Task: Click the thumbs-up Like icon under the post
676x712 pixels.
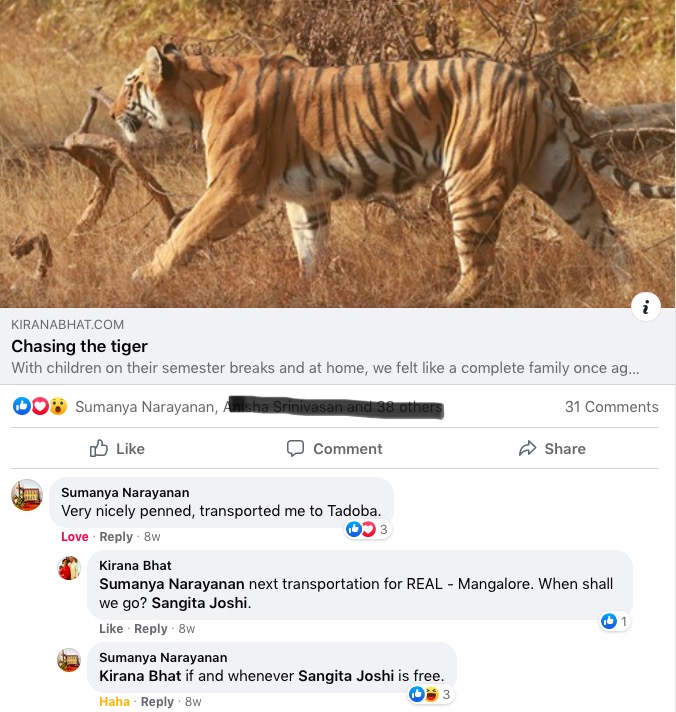Action: [100, 449]
